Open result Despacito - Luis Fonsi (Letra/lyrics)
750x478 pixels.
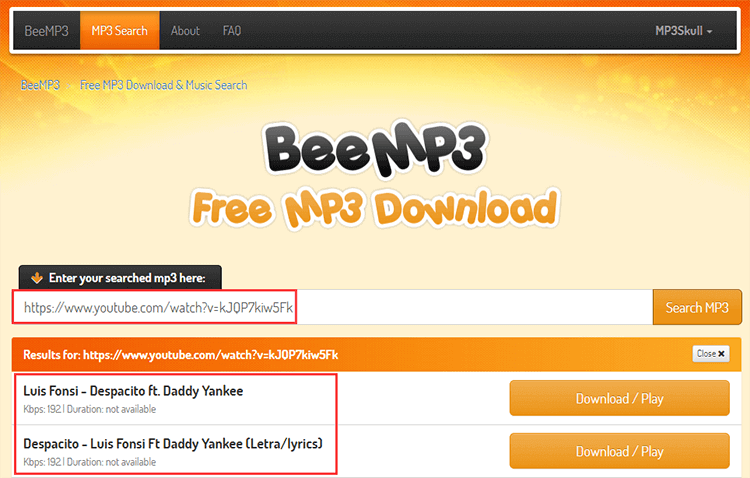point(173,444)
